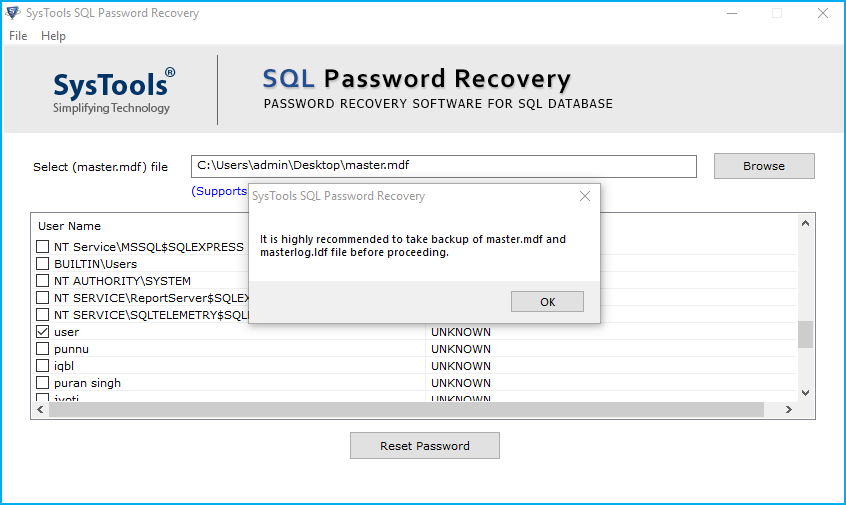
Task: Click UNKNOWN password cell for 'puran singh'
Action: click(461, 383)
